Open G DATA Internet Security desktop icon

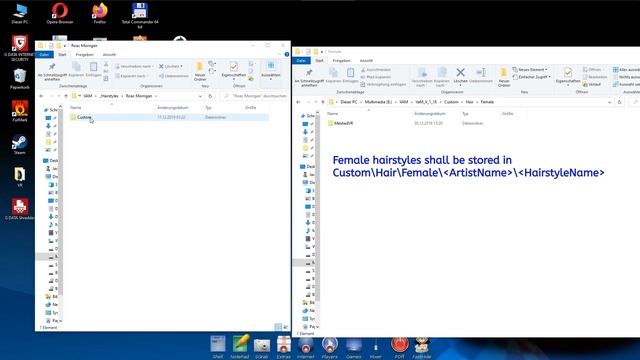[20, 48]
